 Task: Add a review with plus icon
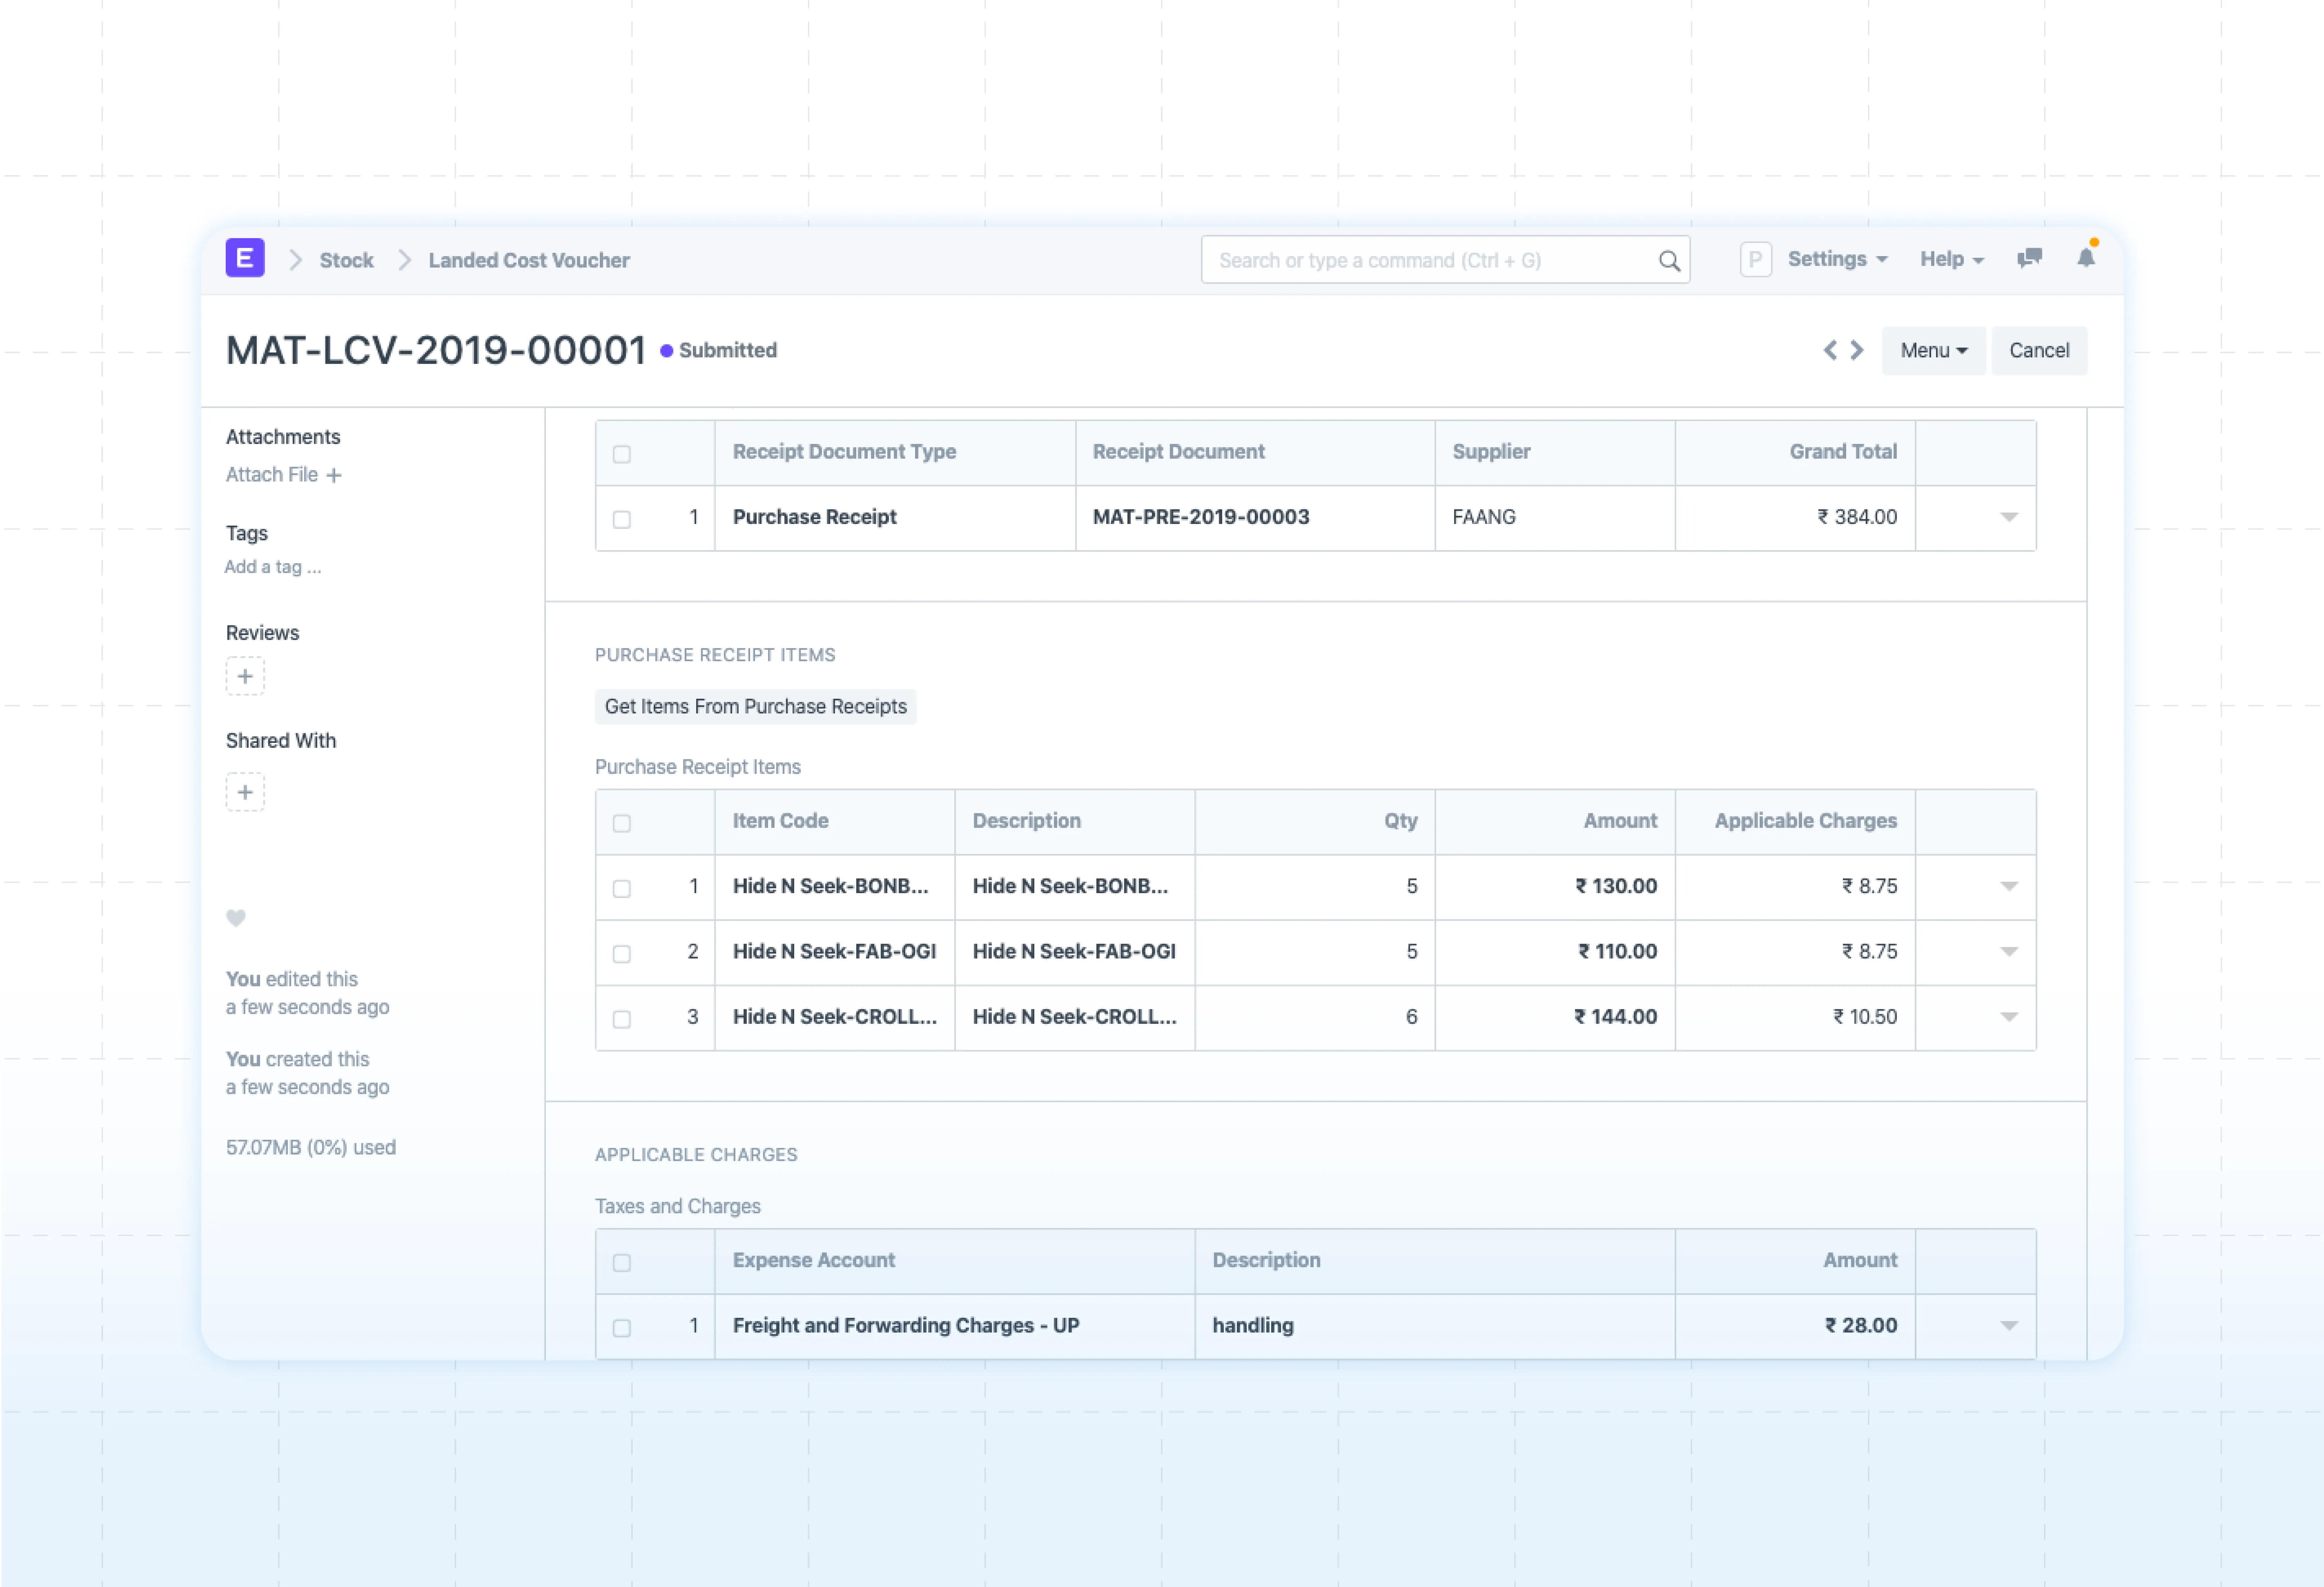tap(245, 676)
